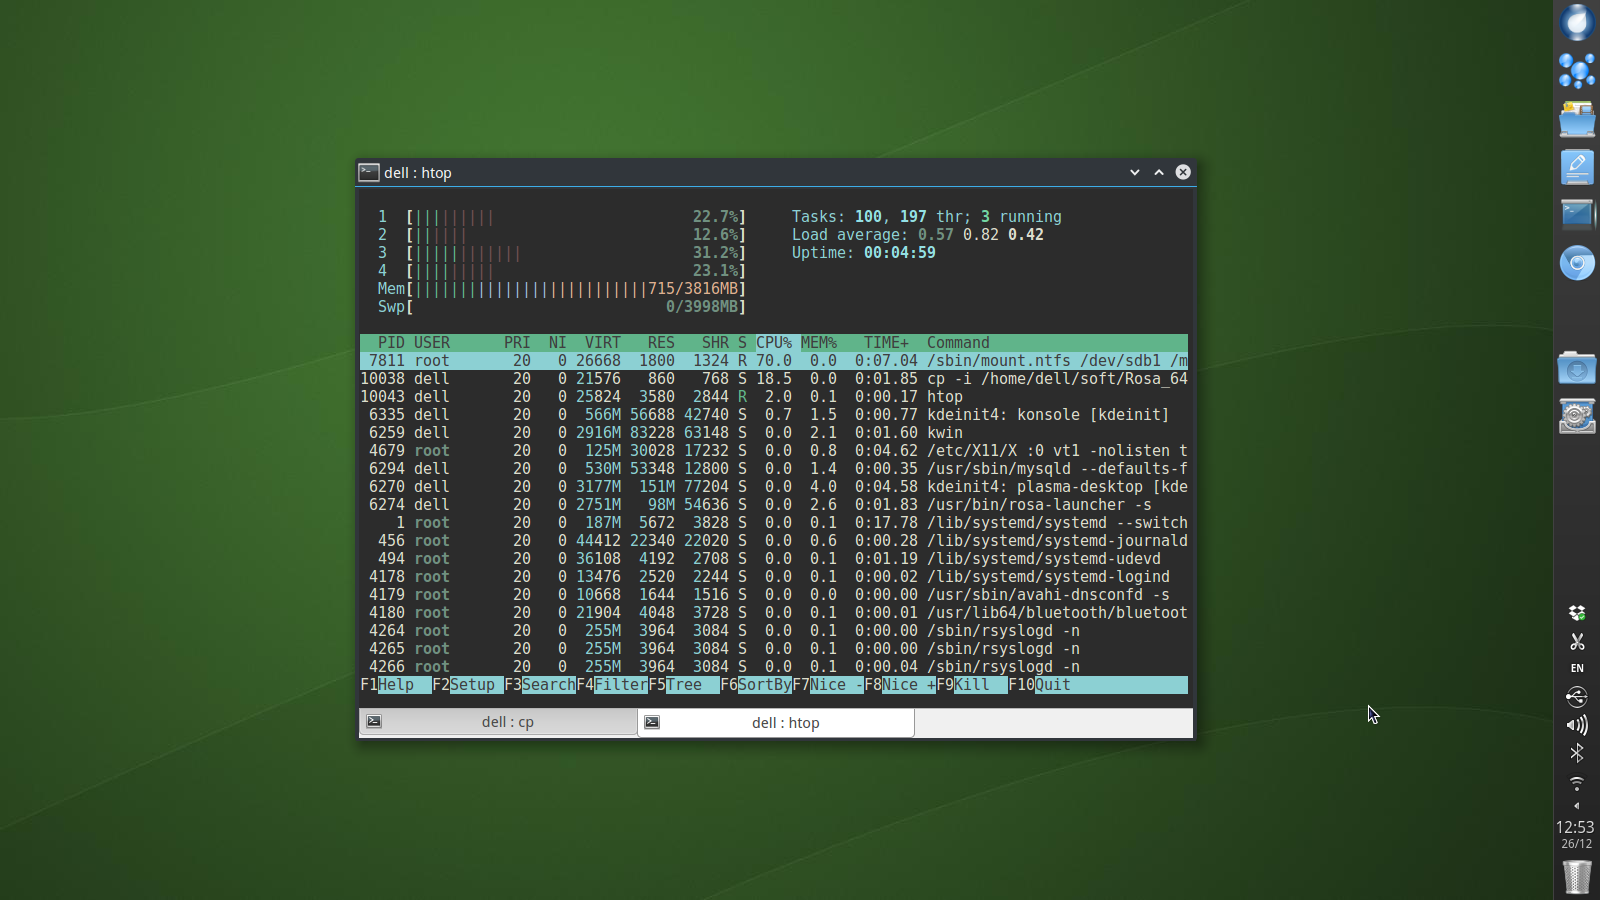
Task: Click F3 Search in the htop footer
Action: coord(540,685)
